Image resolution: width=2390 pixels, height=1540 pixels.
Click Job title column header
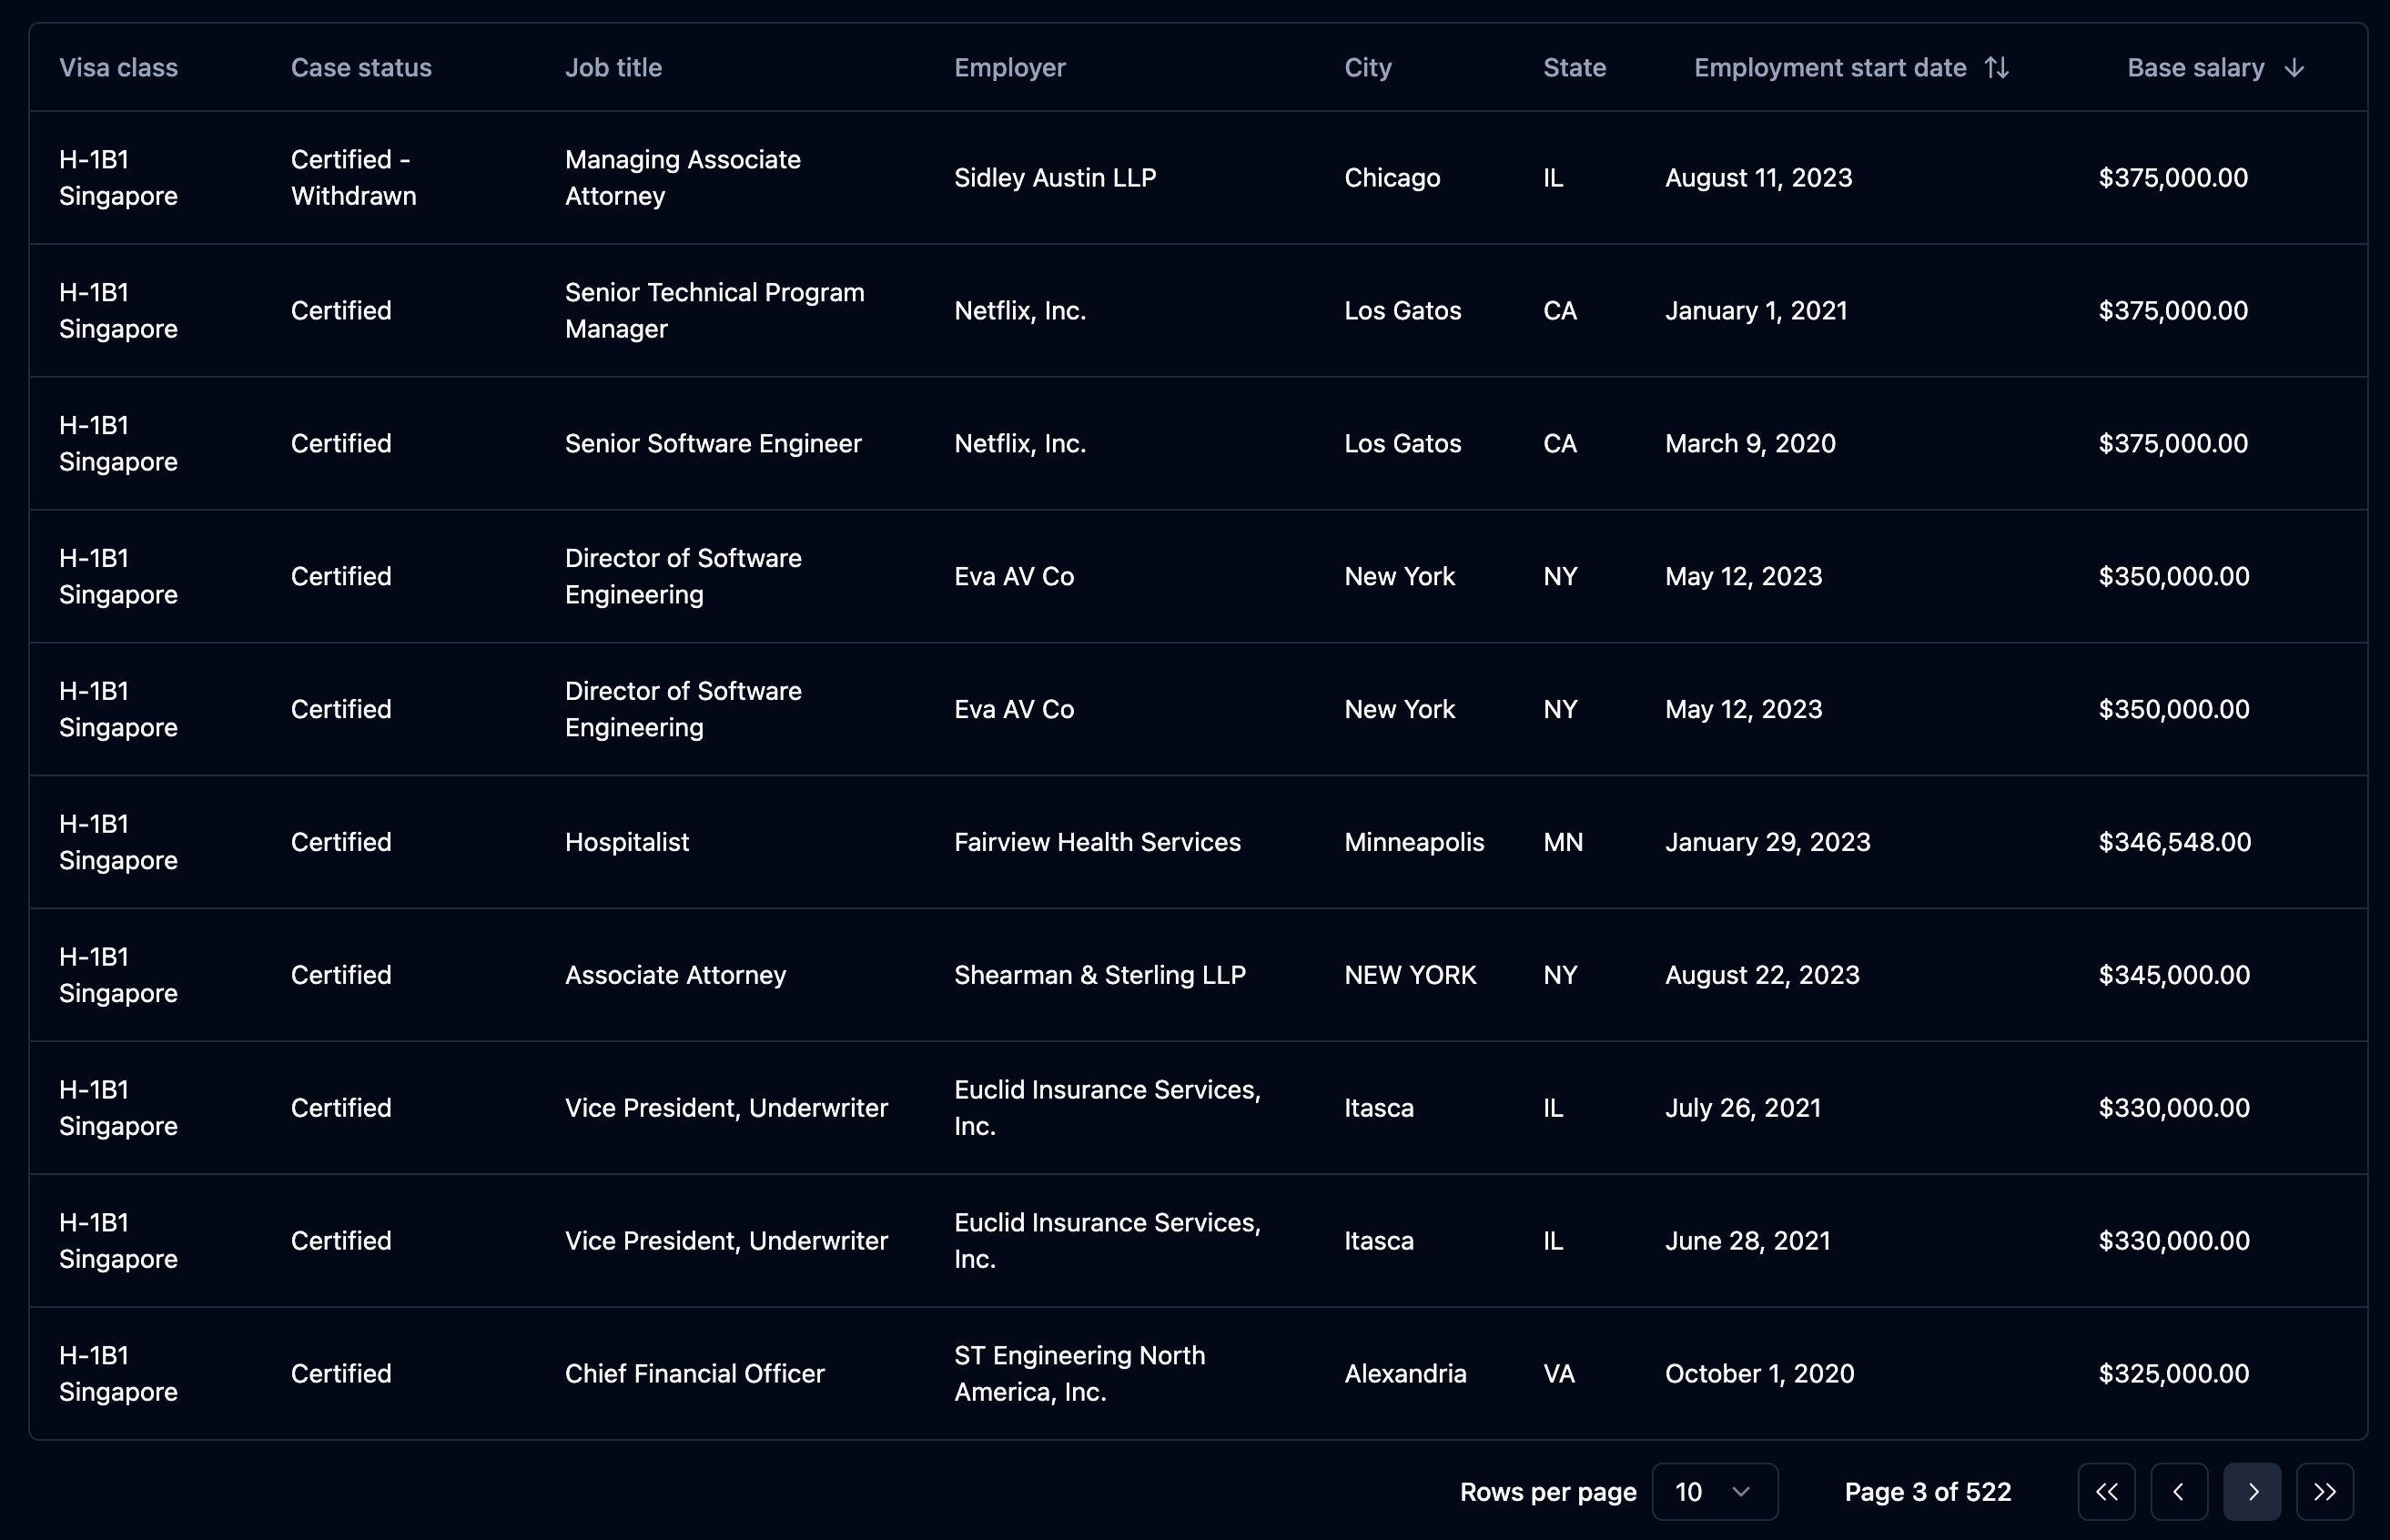[613, 67]
